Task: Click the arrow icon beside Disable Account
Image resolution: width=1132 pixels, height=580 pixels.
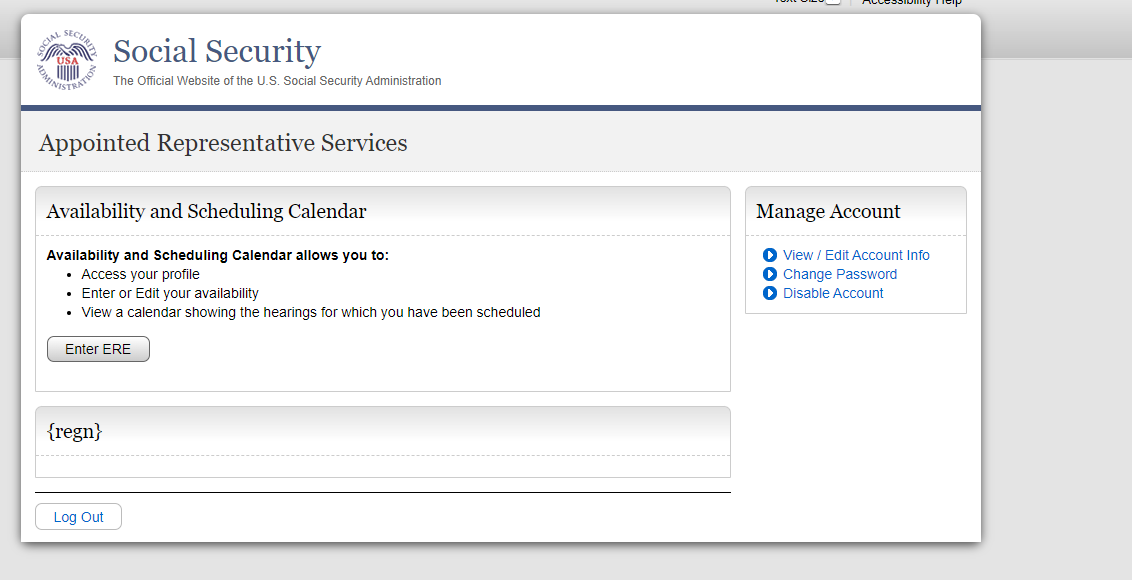Action: tap(770, 293)
